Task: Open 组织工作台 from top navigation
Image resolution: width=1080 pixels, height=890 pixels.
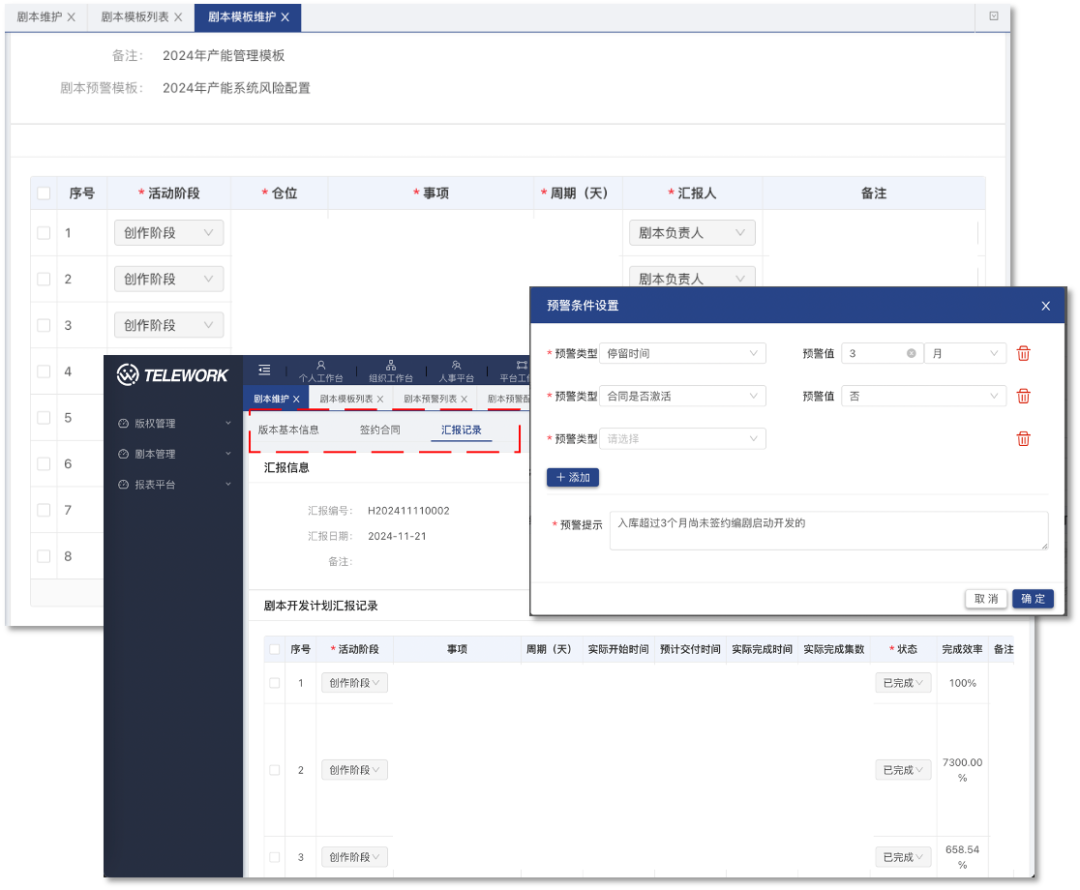Action: [391, 371]
